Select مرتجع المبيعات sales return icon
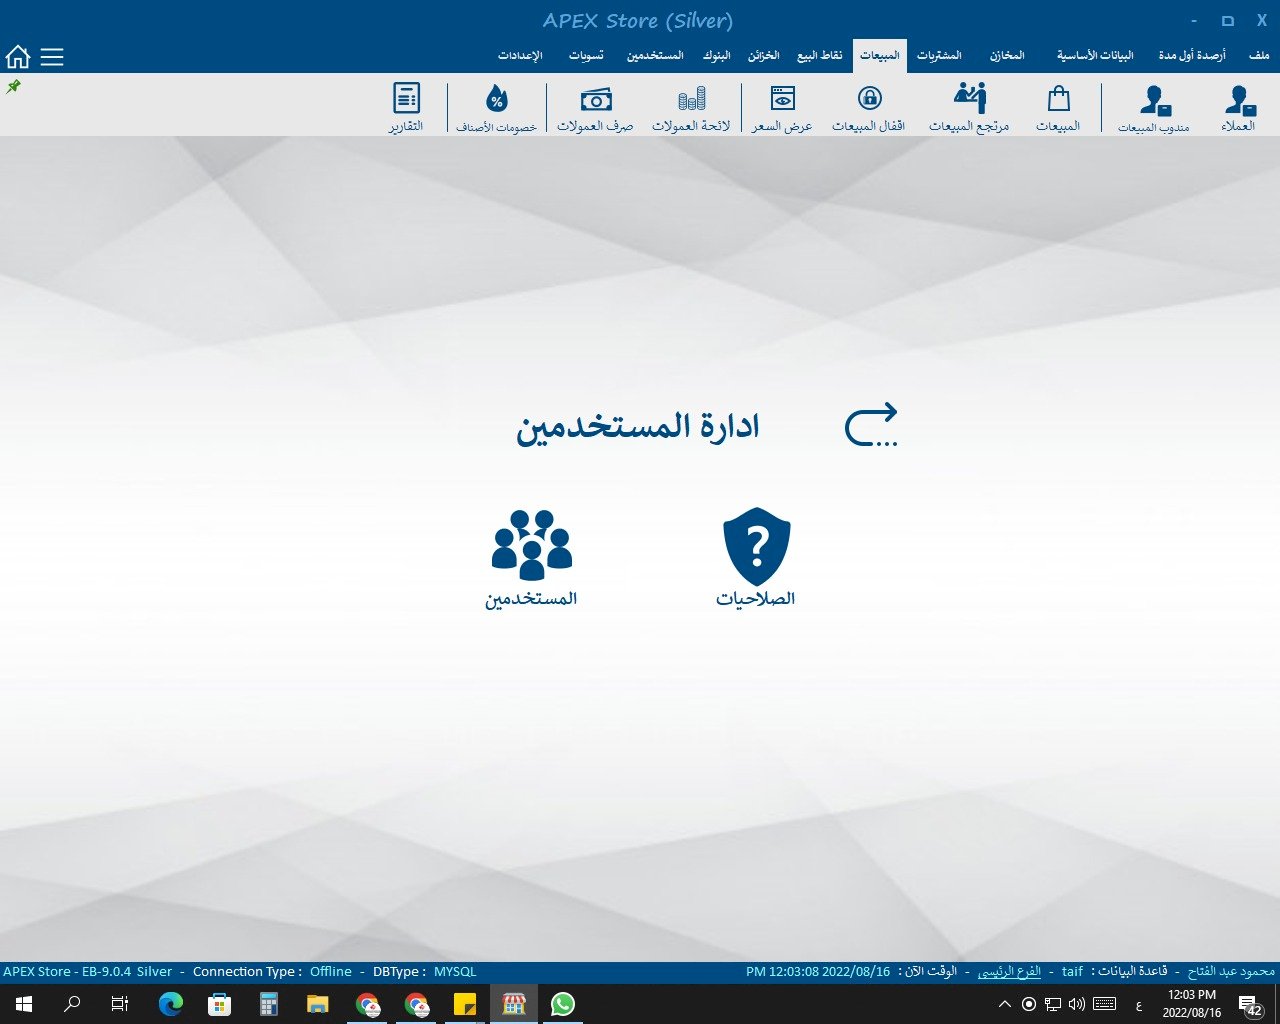 (968, 108)
